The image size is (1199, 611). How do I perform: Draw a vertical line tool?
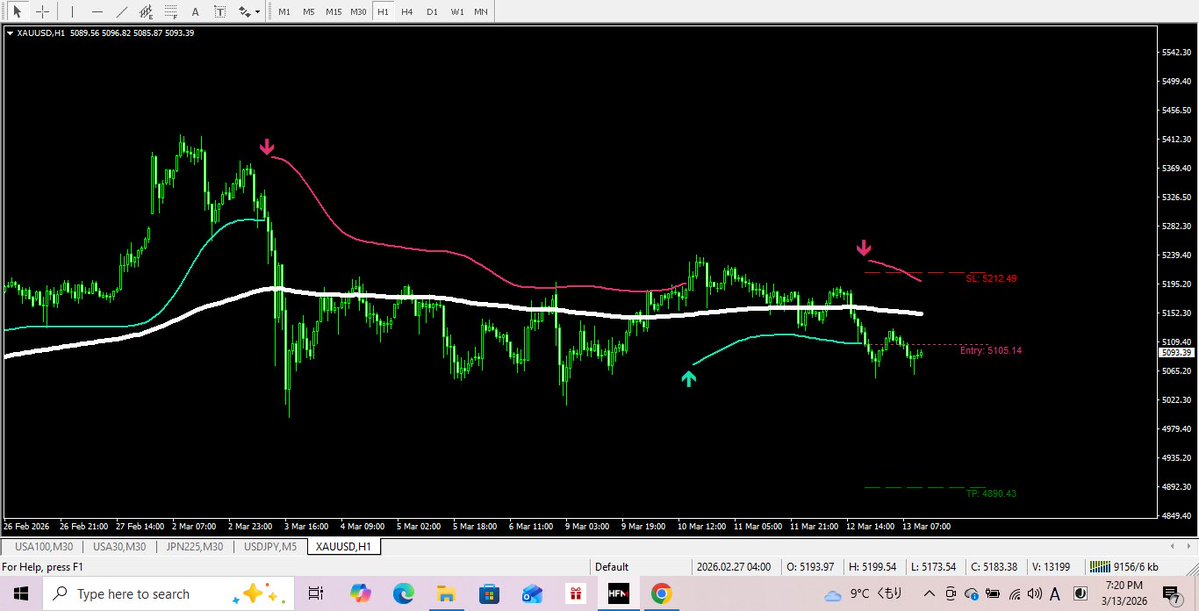pos(73,11)
